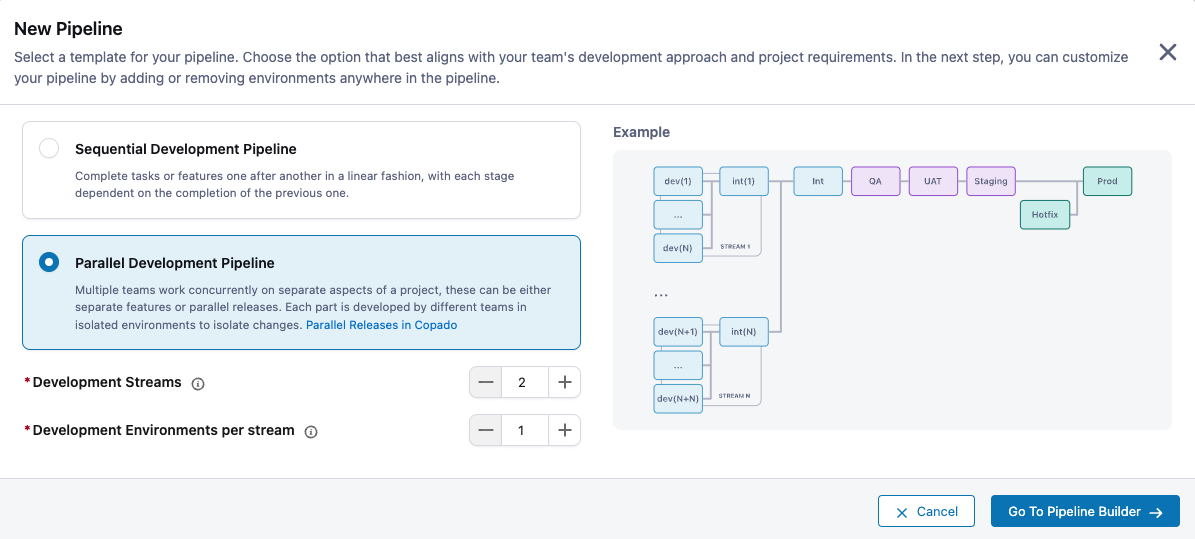Click the Parallel Development Pipeline title text

coord(175,263)
